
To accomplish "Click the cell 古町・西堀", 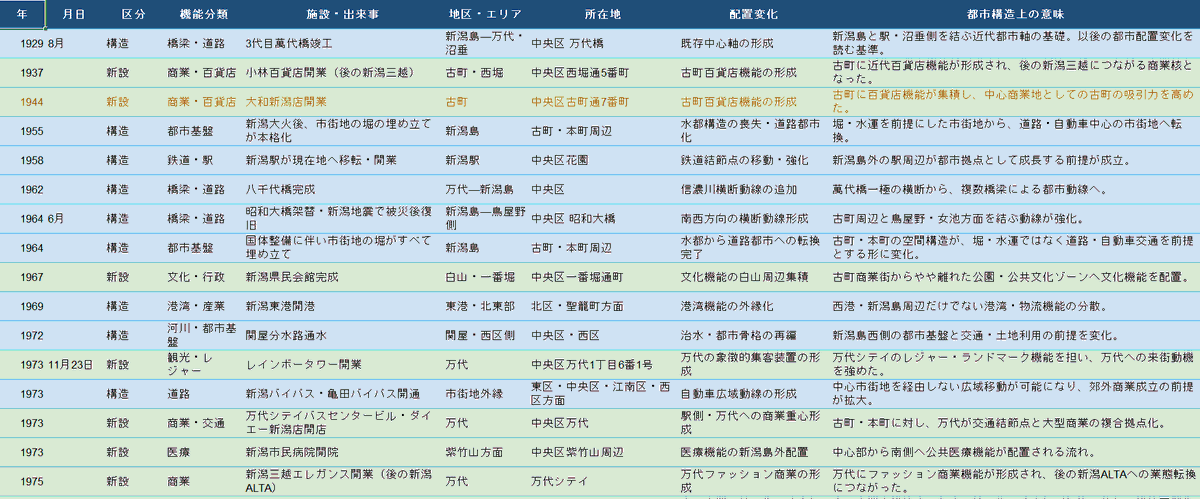I will 484,73.
